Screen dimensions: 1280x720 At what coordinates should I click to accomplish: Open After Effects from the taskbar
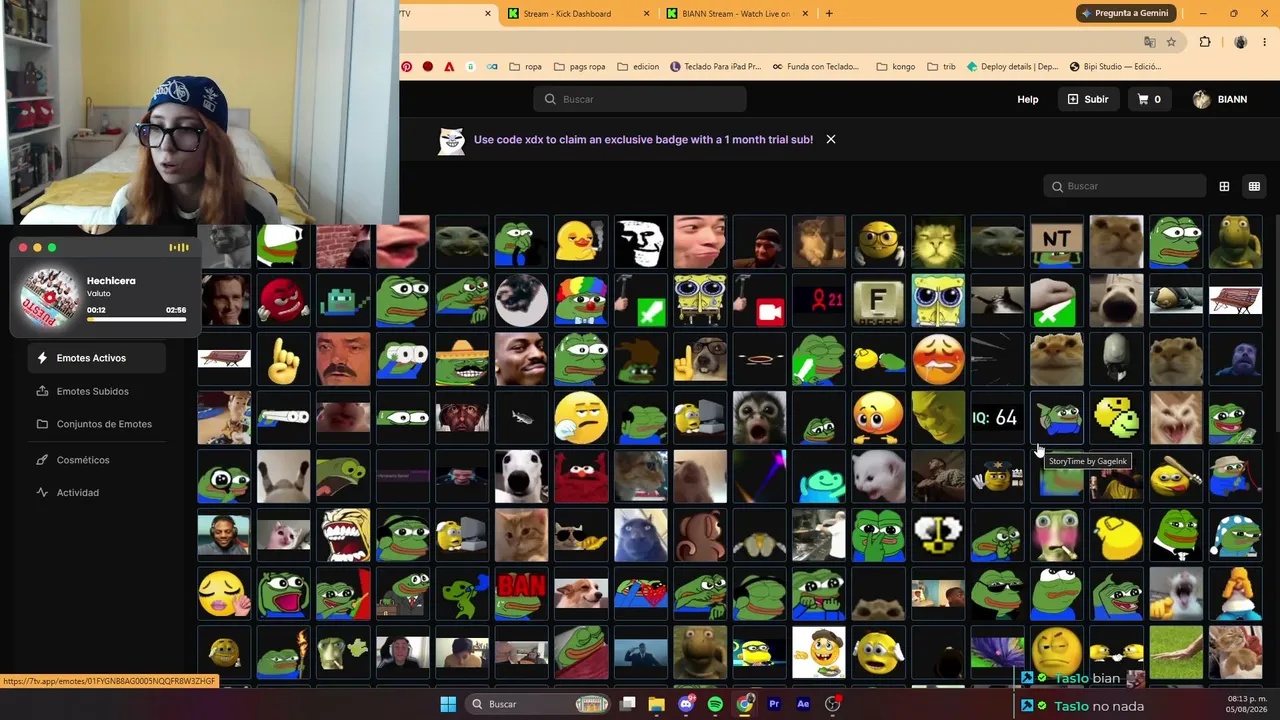tap(803, 704)
